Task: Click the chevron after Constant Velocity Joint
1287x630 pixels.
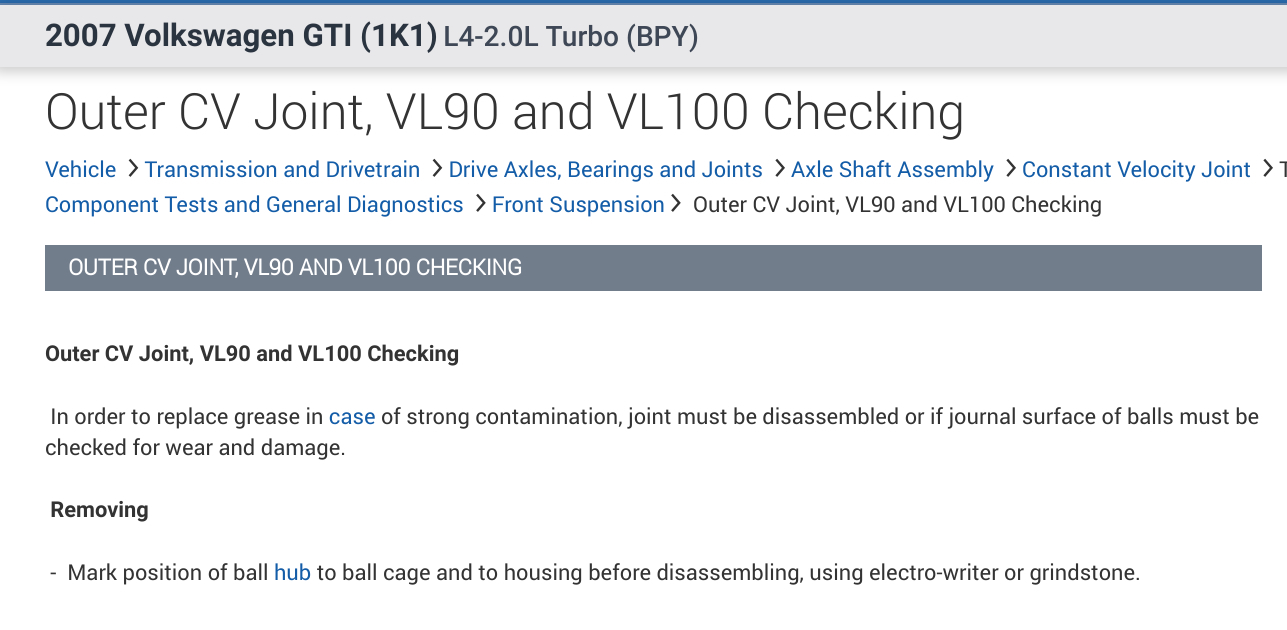Action: tap(1268, 169)
